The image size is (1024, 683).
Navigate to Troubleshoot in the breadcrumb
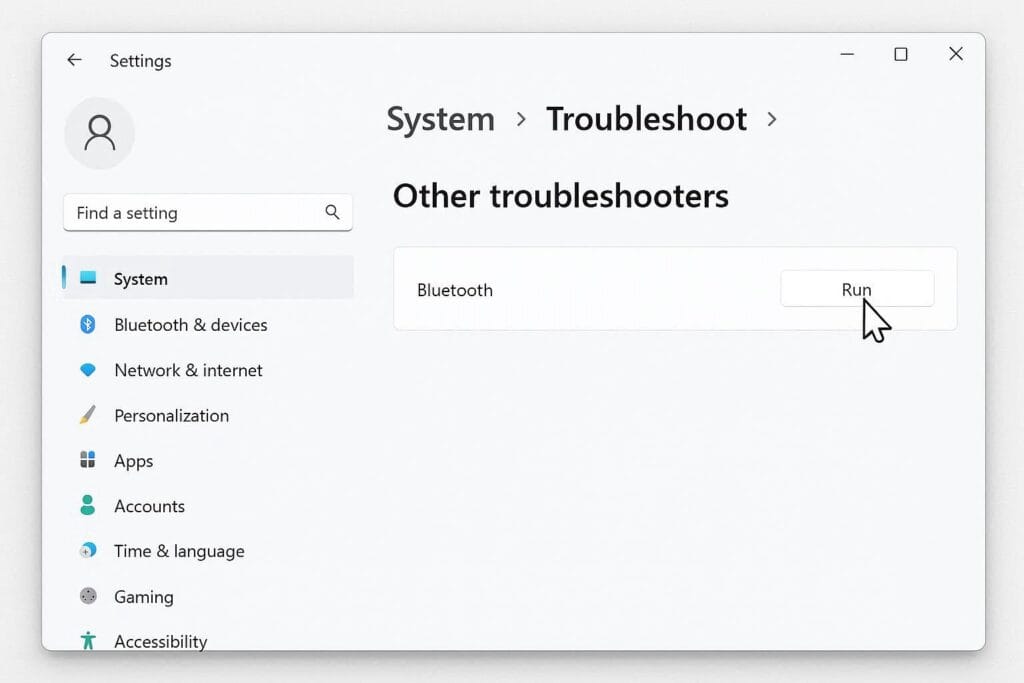[x=646, y=119]
